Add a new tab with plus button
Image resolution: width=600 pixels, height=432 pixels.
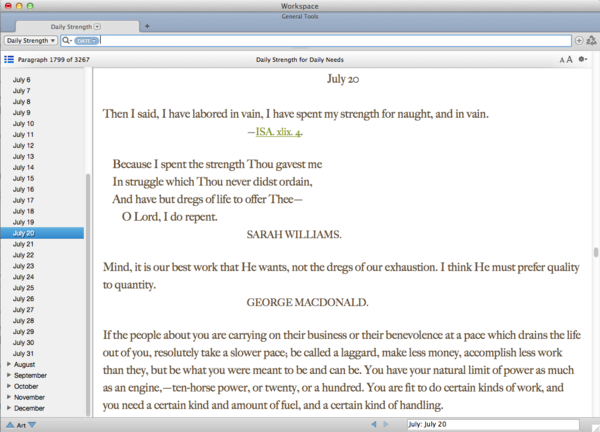coord(147,25)
